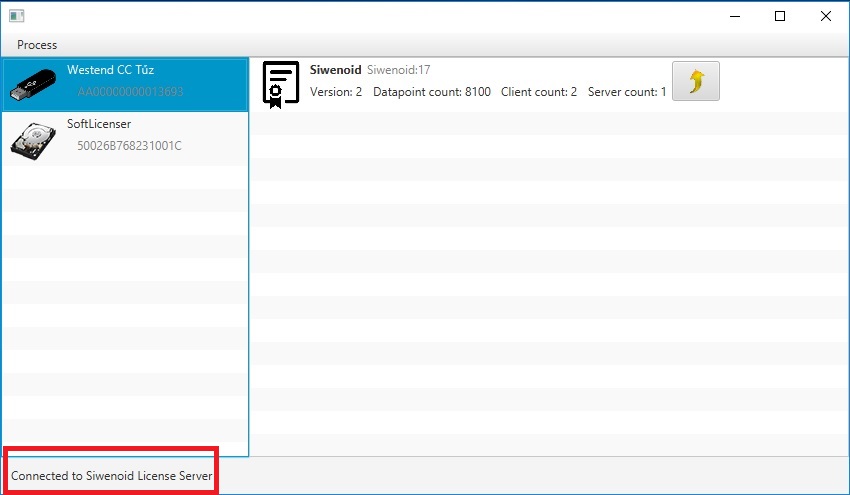This screenshot has height=495, width=850.
Task: Click the Server count: 1 text
Action: pos(627,92)
